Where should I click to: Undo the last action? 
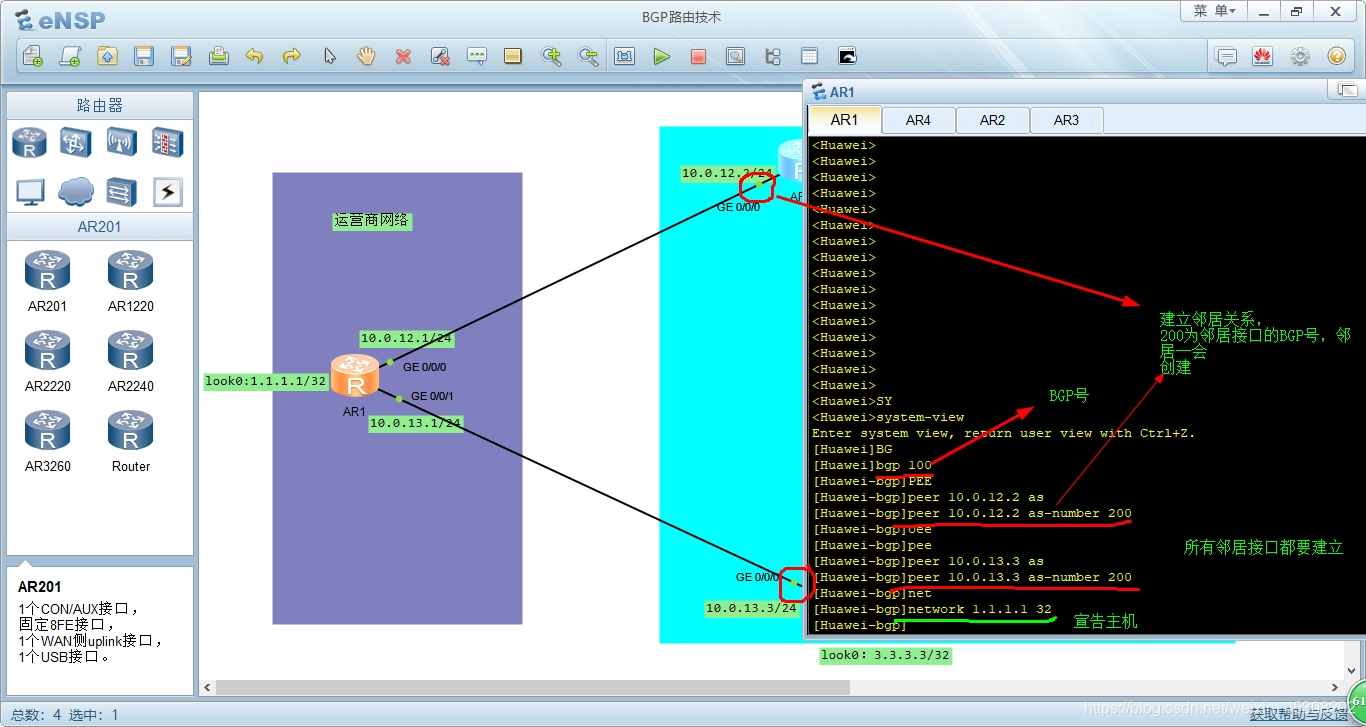point(255,56)
